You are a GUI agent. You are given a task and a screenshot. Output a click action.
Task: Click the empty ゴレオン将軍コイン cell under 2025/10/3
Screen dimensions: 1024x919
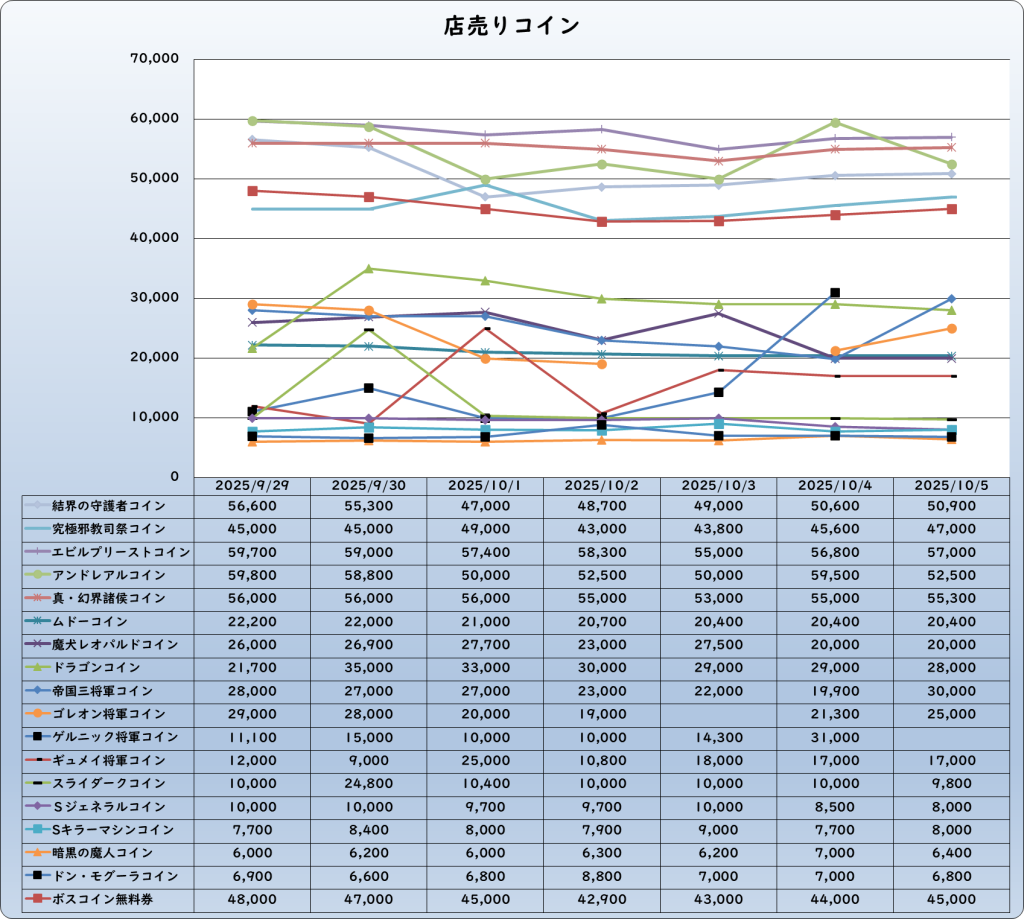(720, 714)
